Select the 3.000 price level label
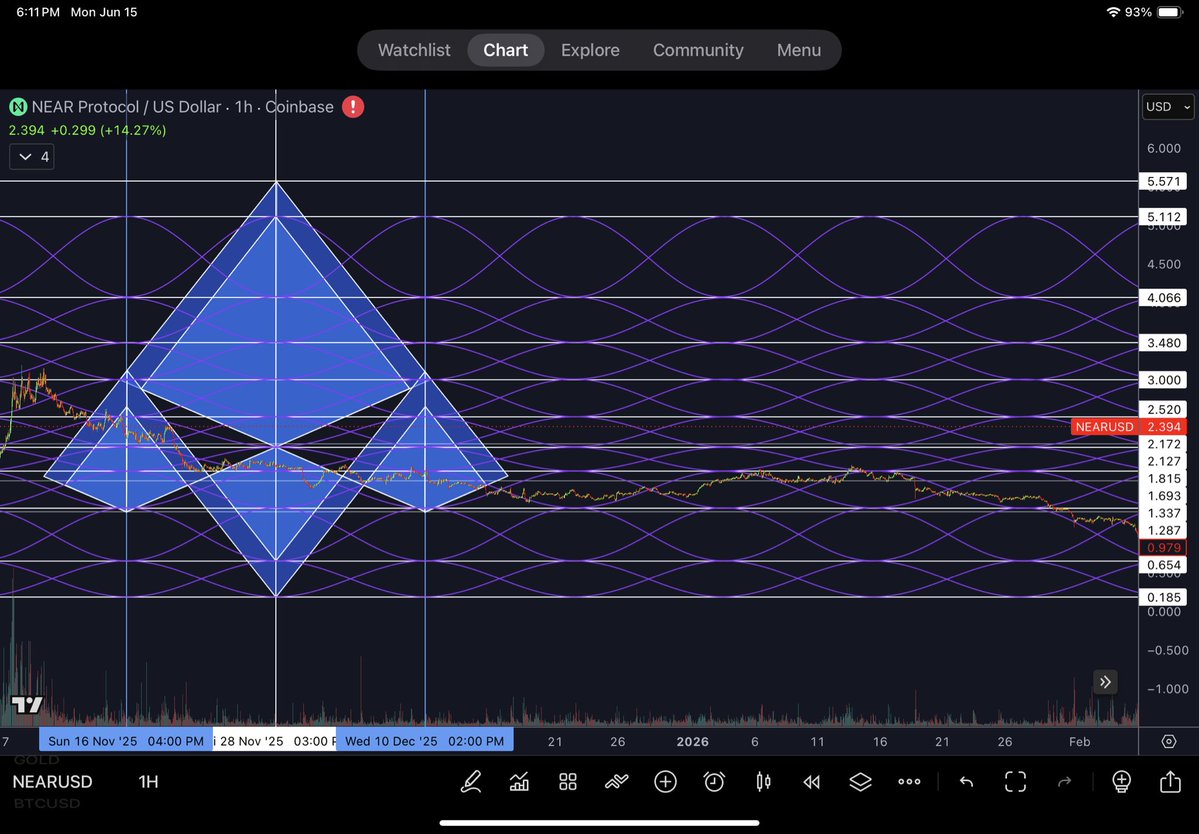The height and width of the screenshot is (834, 1199). point(1163,380)
